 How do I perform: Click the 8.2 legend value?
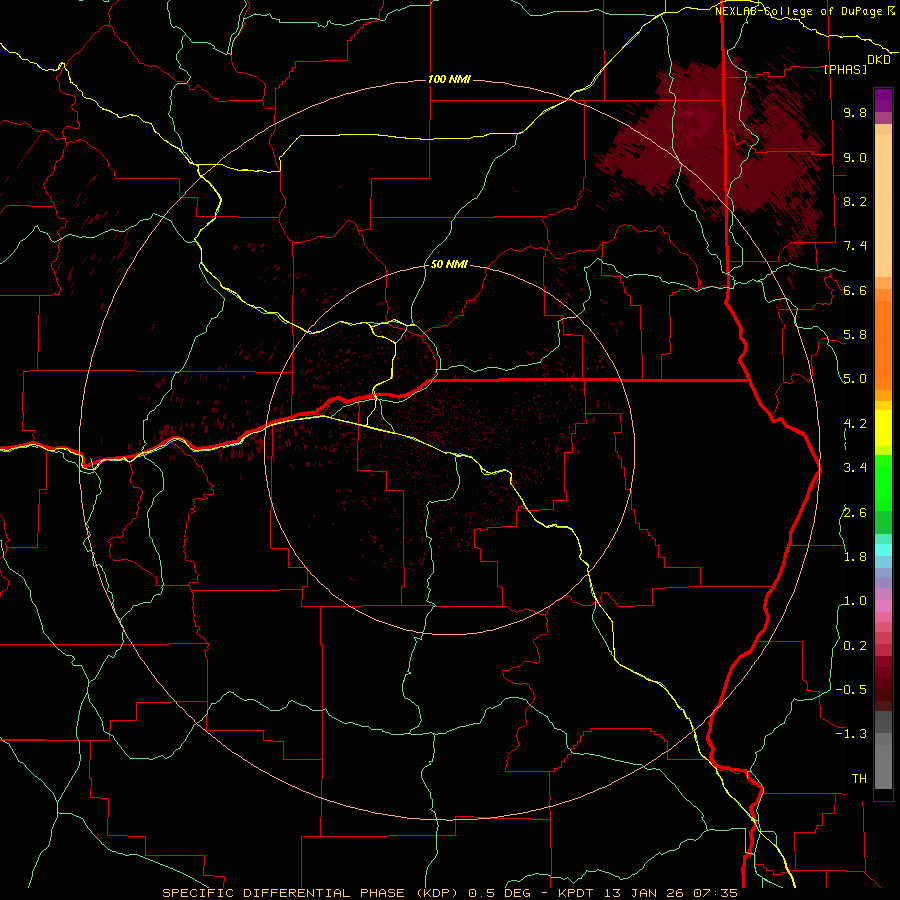[855, 201]
